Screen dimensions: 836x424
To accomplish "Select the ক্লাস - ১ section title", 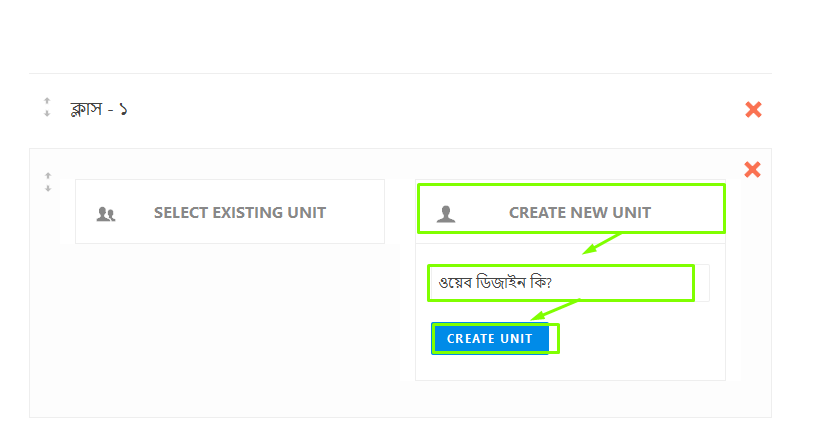I will (x=99, y=109).
